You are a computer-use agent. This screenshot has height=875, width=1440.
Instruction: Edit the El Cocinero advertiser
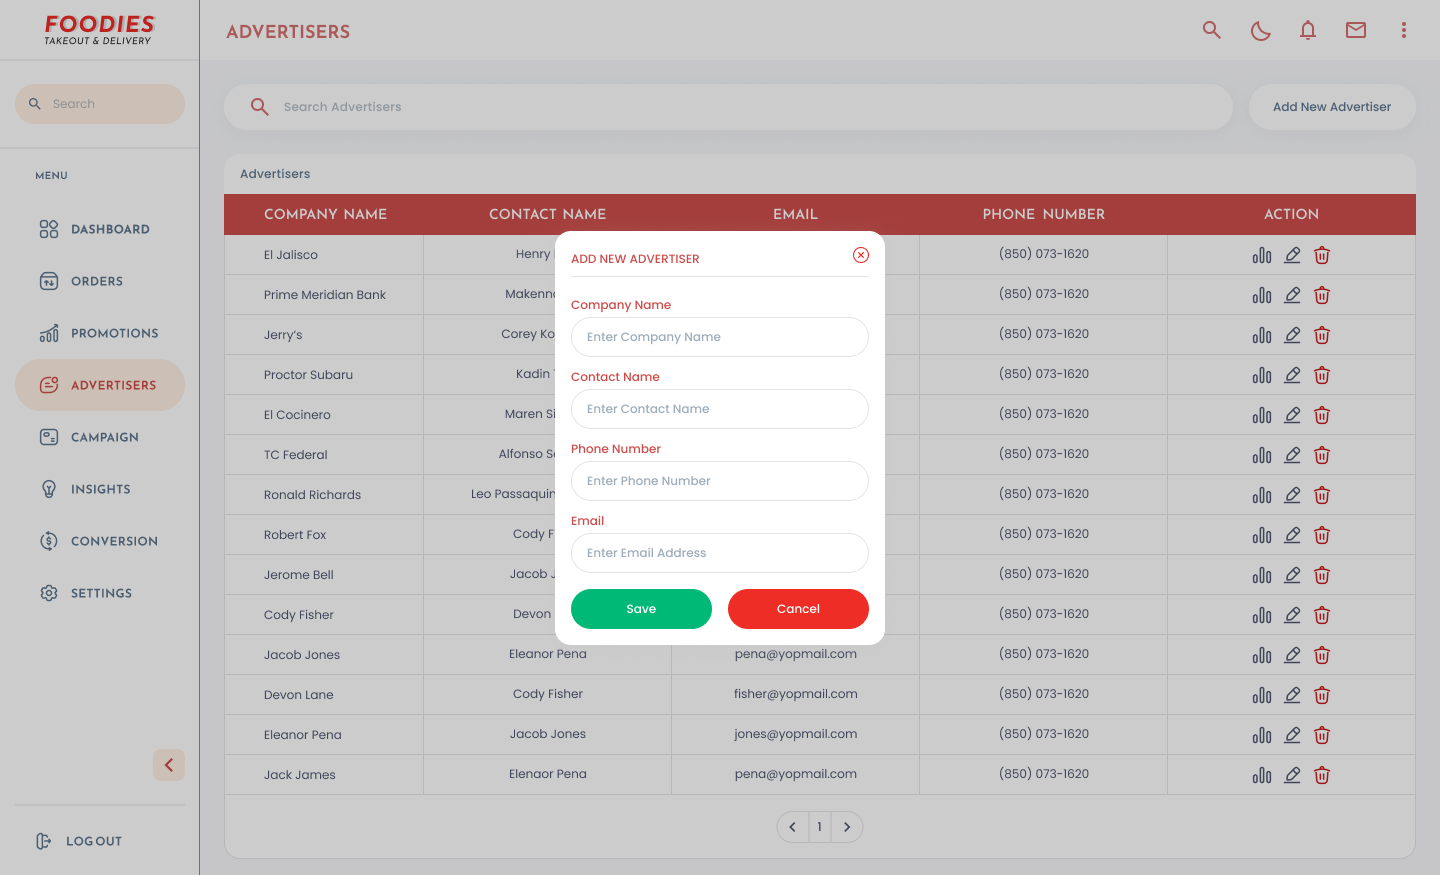[x=1292, y=415]
